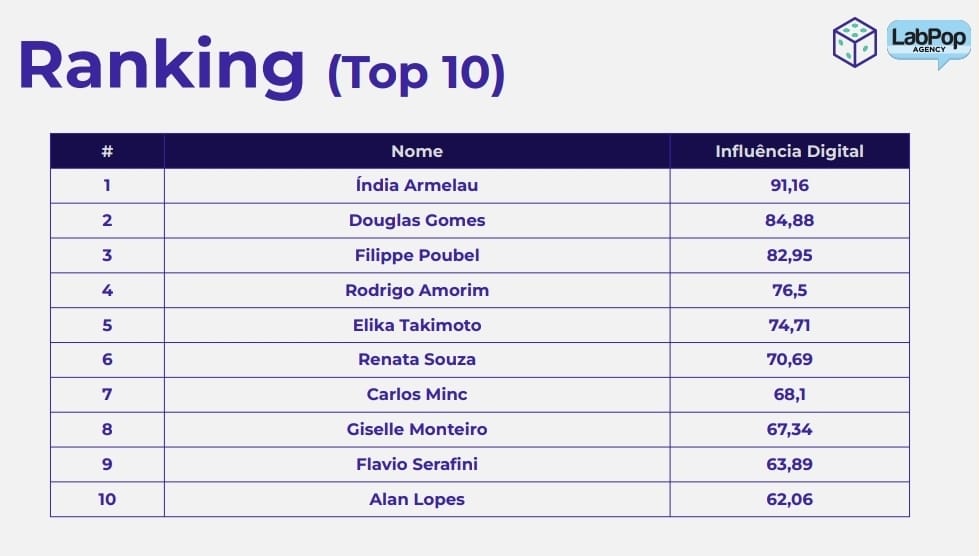
Task: Select the Flavio Serafini name cell
Action: coord(417,464)
